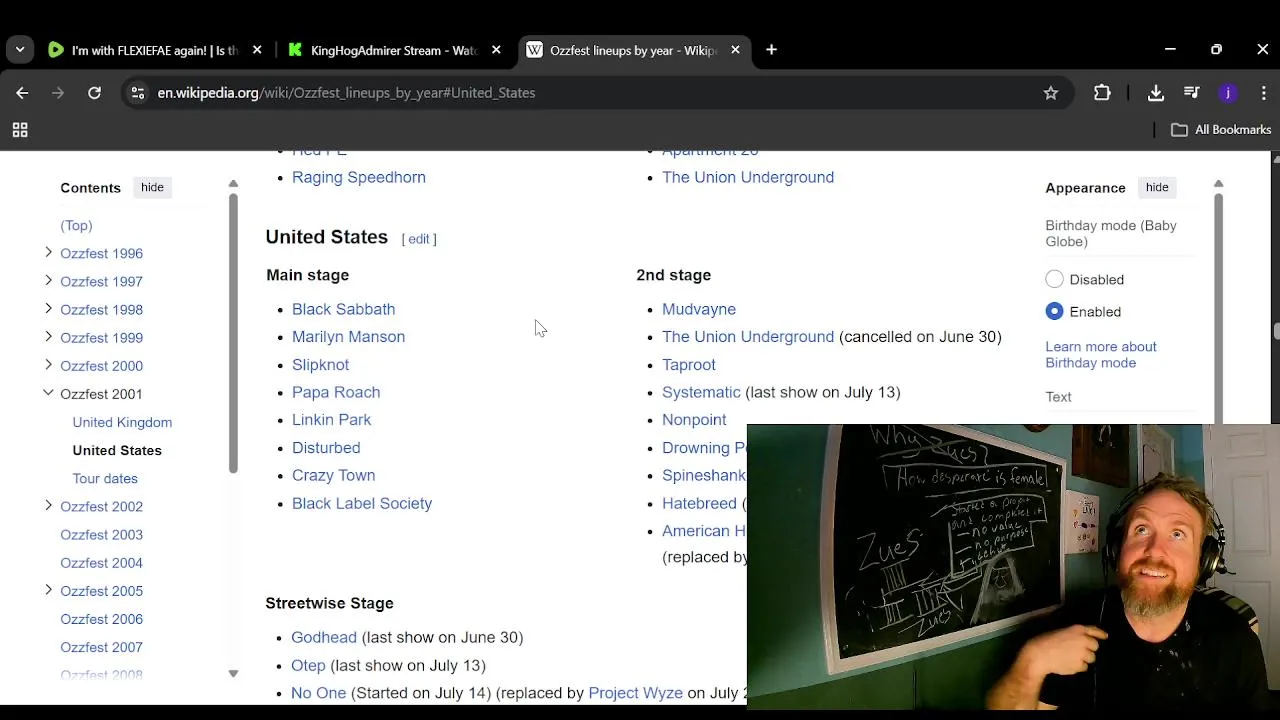Select Enabled Birthday mode radio button
The image size is (1280, 720).
(1054, 312)
